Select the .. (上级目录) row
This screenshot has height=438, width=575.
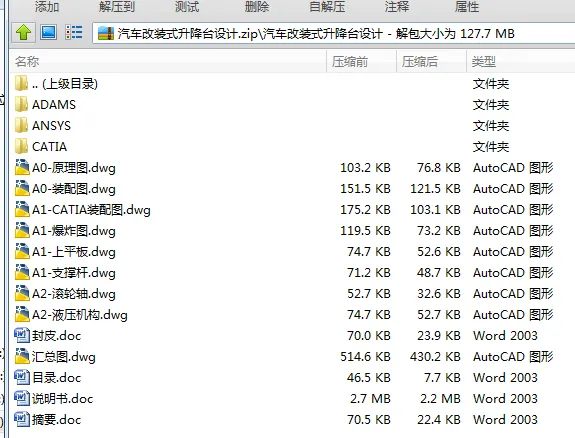293,84
